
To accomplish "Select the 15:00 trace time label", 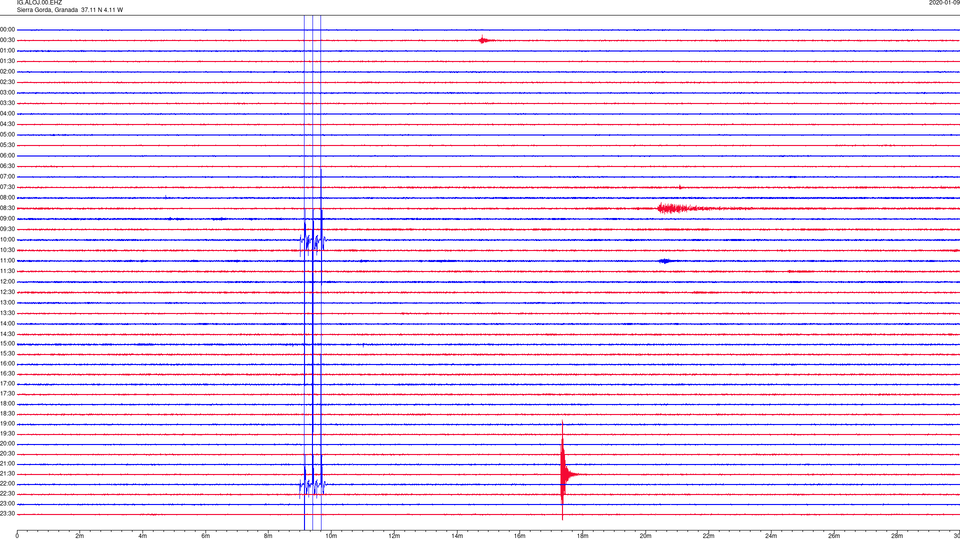I will [x=7, y=343].
